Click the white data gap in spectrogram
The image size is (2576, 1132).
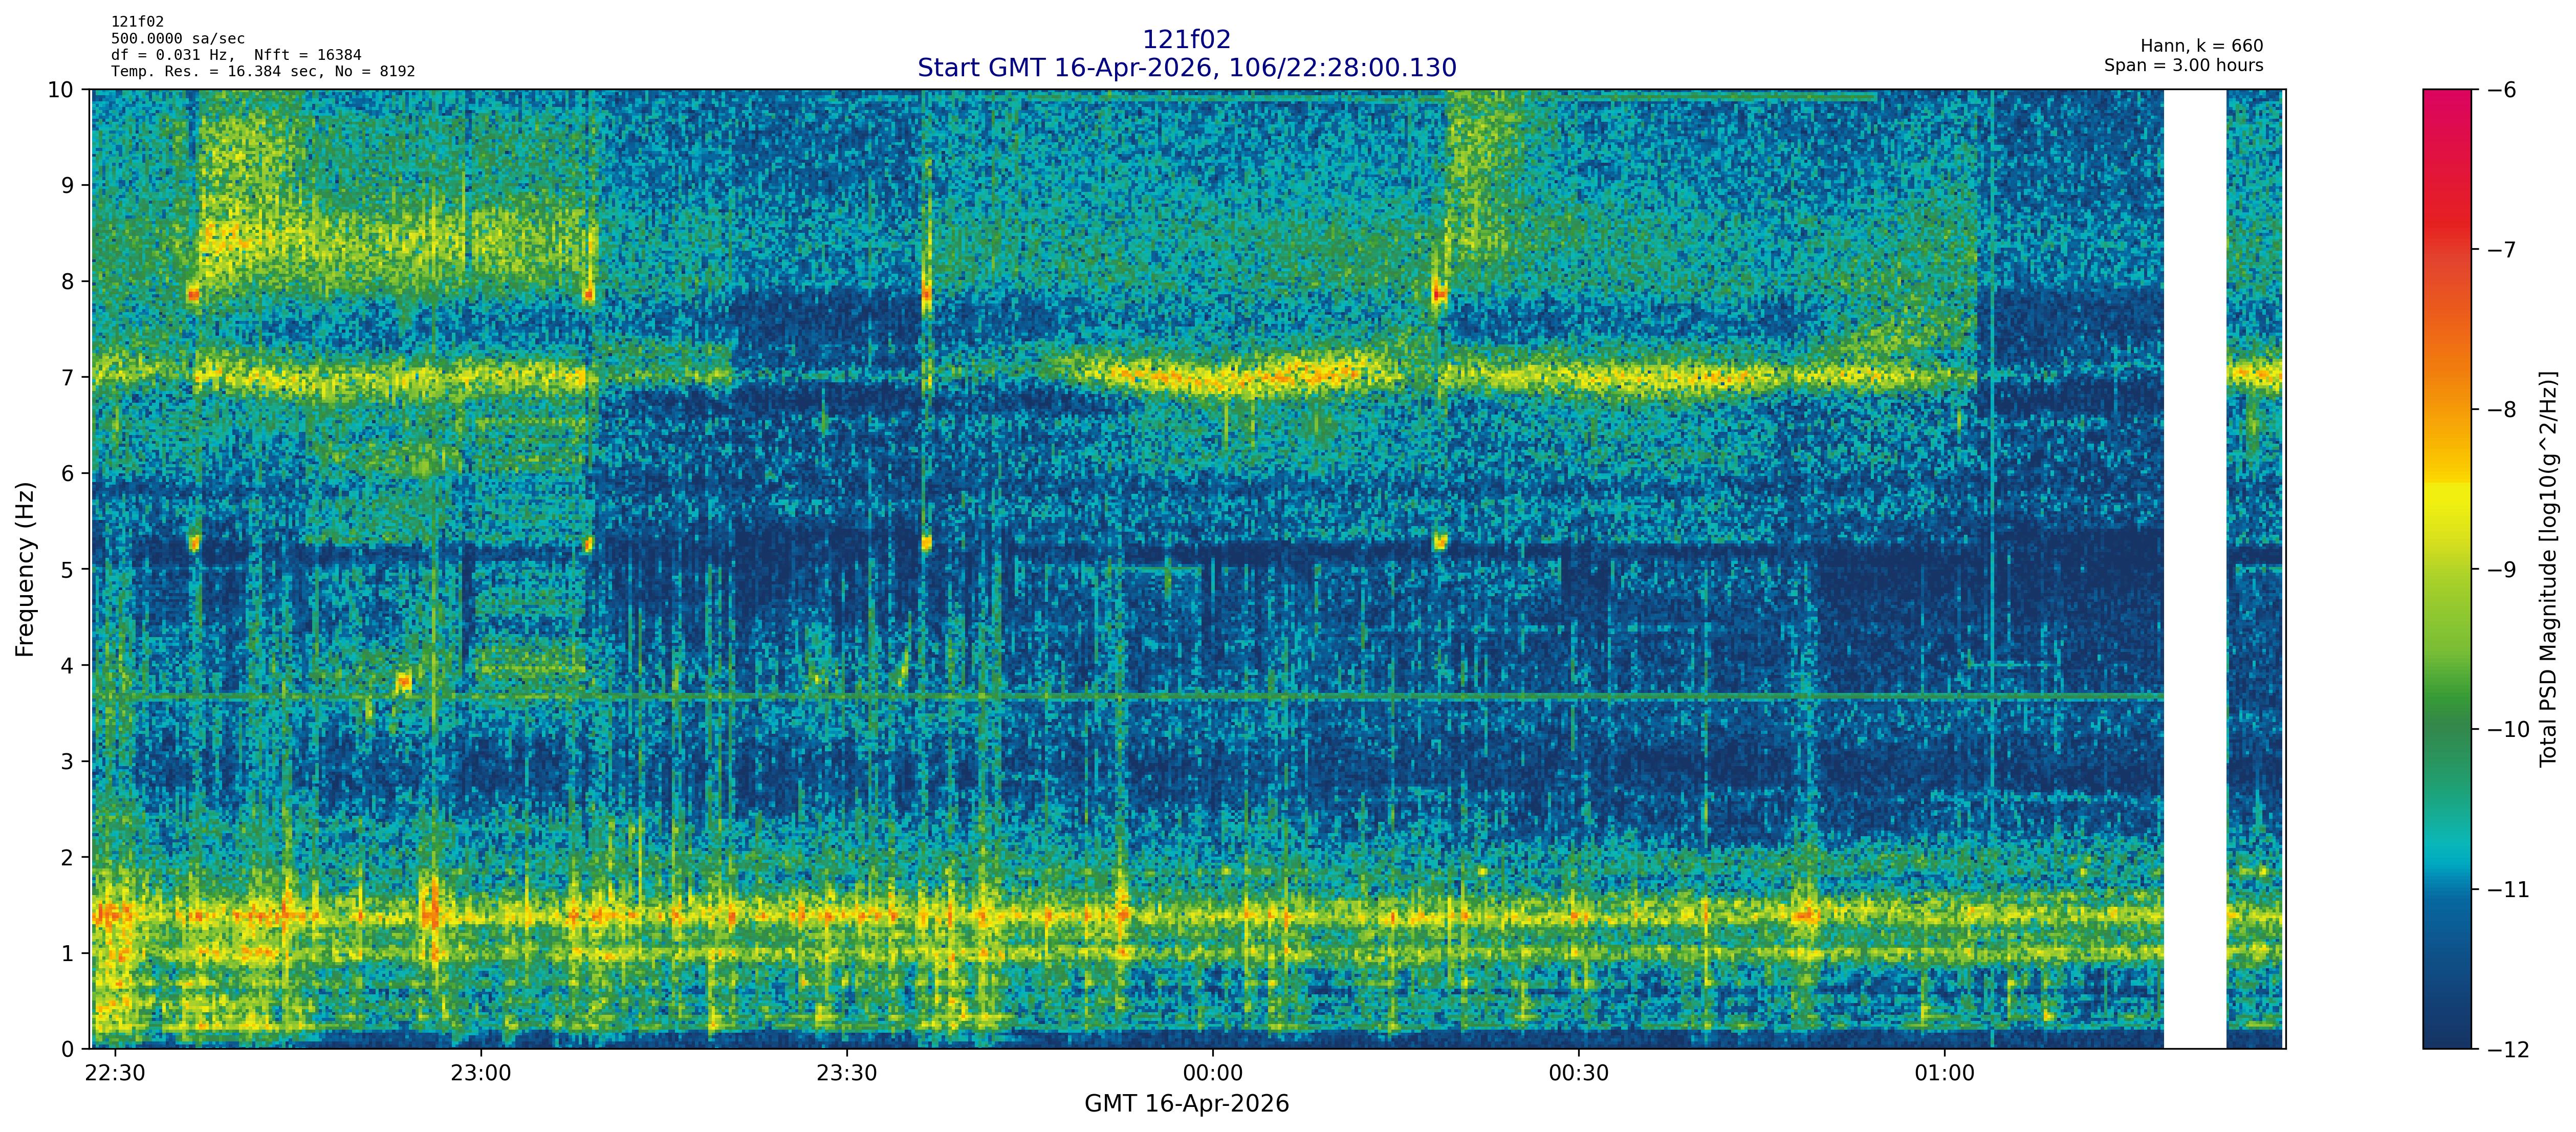point(2195,569)
